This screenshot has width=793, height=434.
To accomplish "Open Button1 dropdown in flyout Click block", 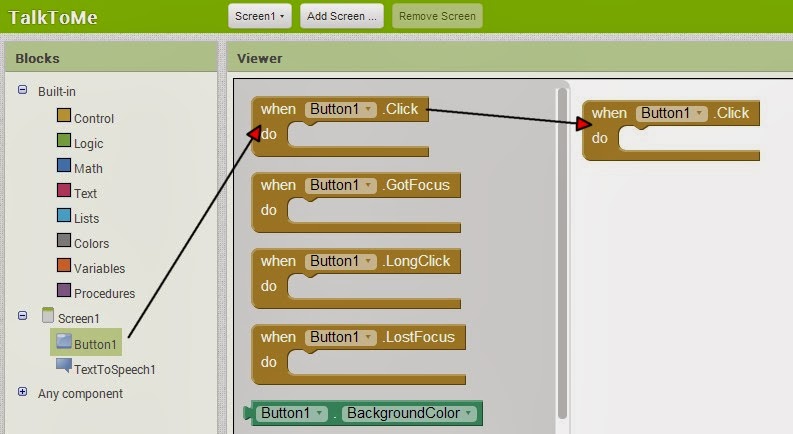I will click(340, 109).
